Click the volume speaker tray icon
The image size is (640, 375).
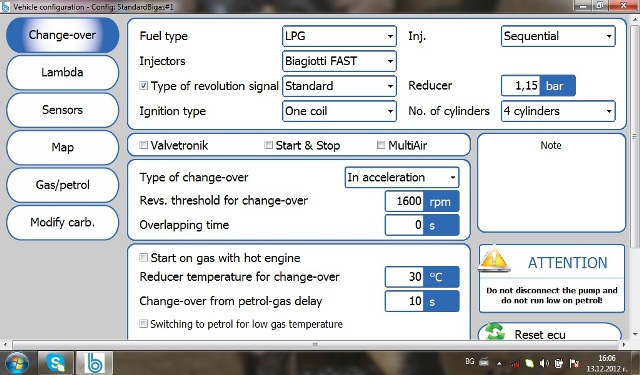tap(544, 363)
